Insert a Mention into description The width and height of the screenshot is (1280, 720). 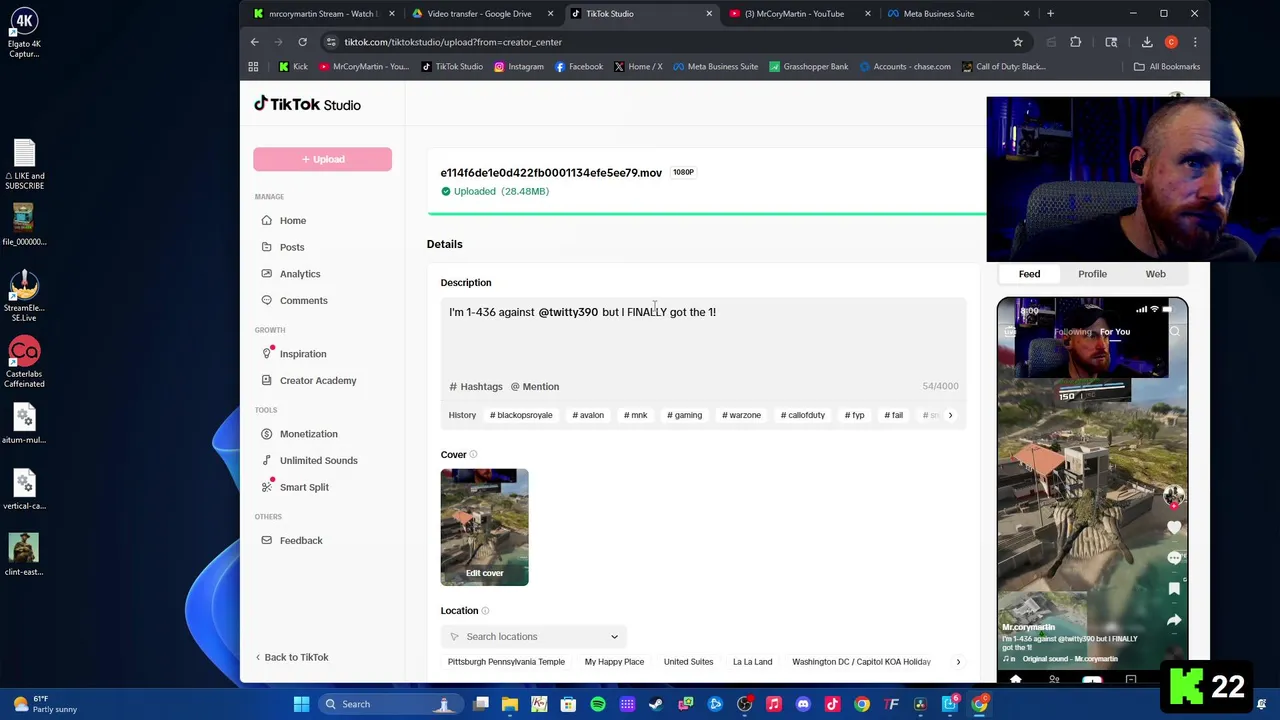pos(535,387)
